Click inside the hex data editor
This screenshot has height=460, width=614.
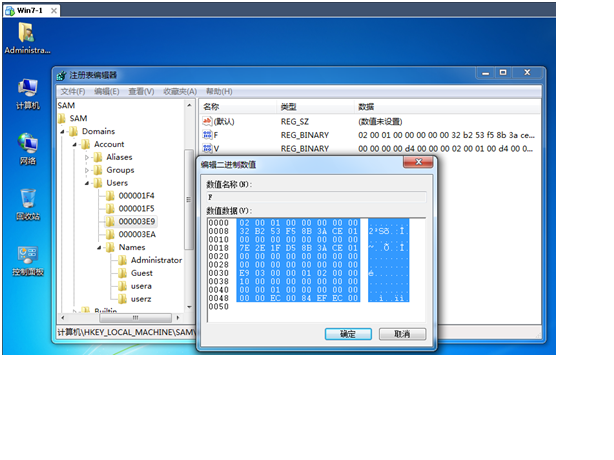click(x=316, y=270)
